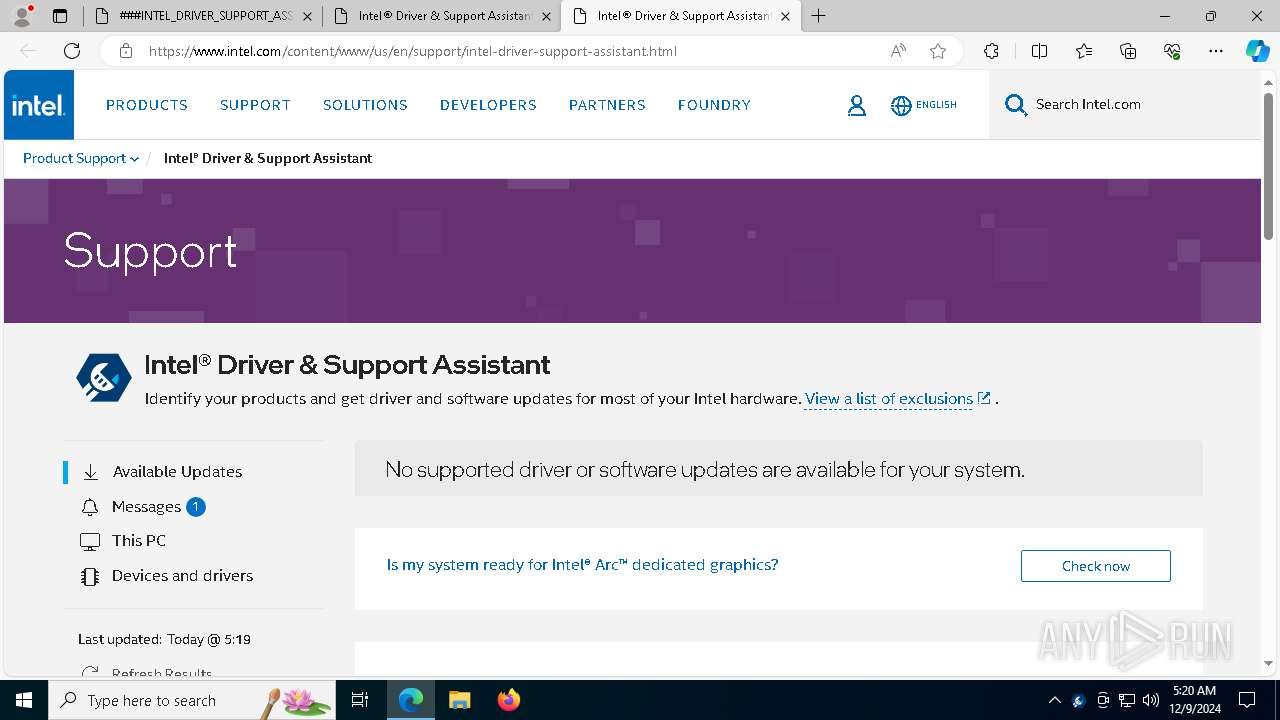Open the FOUNDRY menu
1280x720 pixels.
[714, 105]
